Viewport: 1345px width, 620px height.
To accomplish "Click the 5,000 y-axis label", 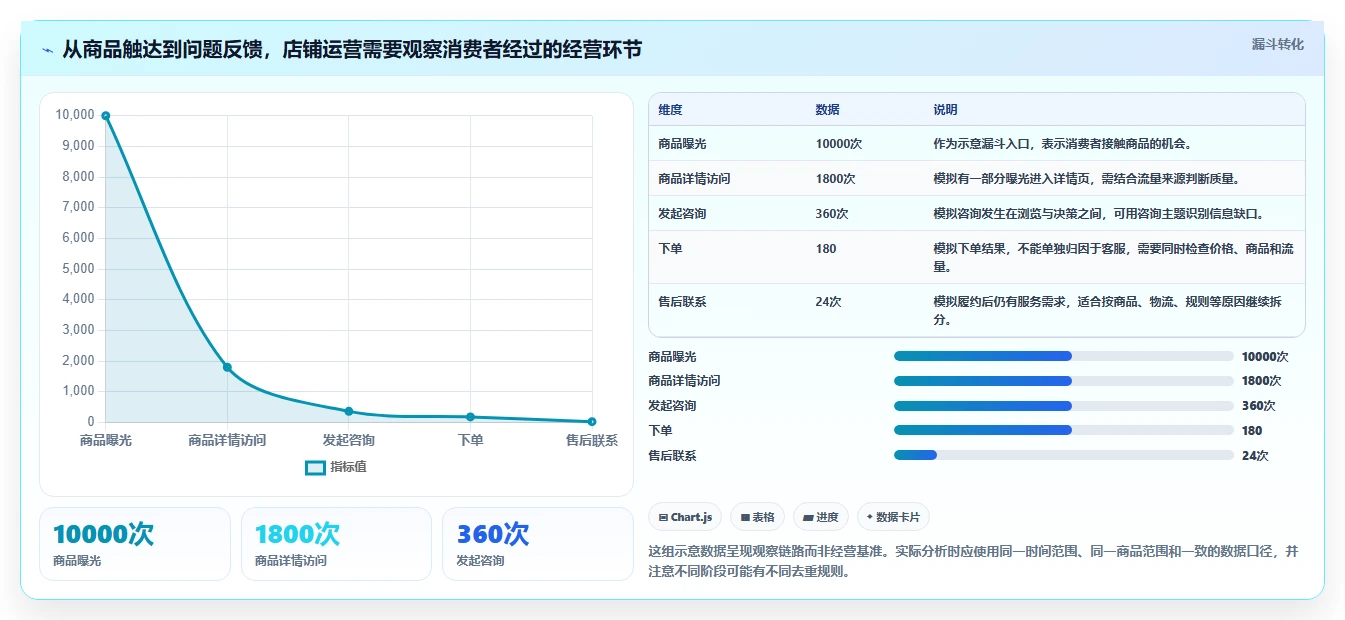I will [78, 269].
